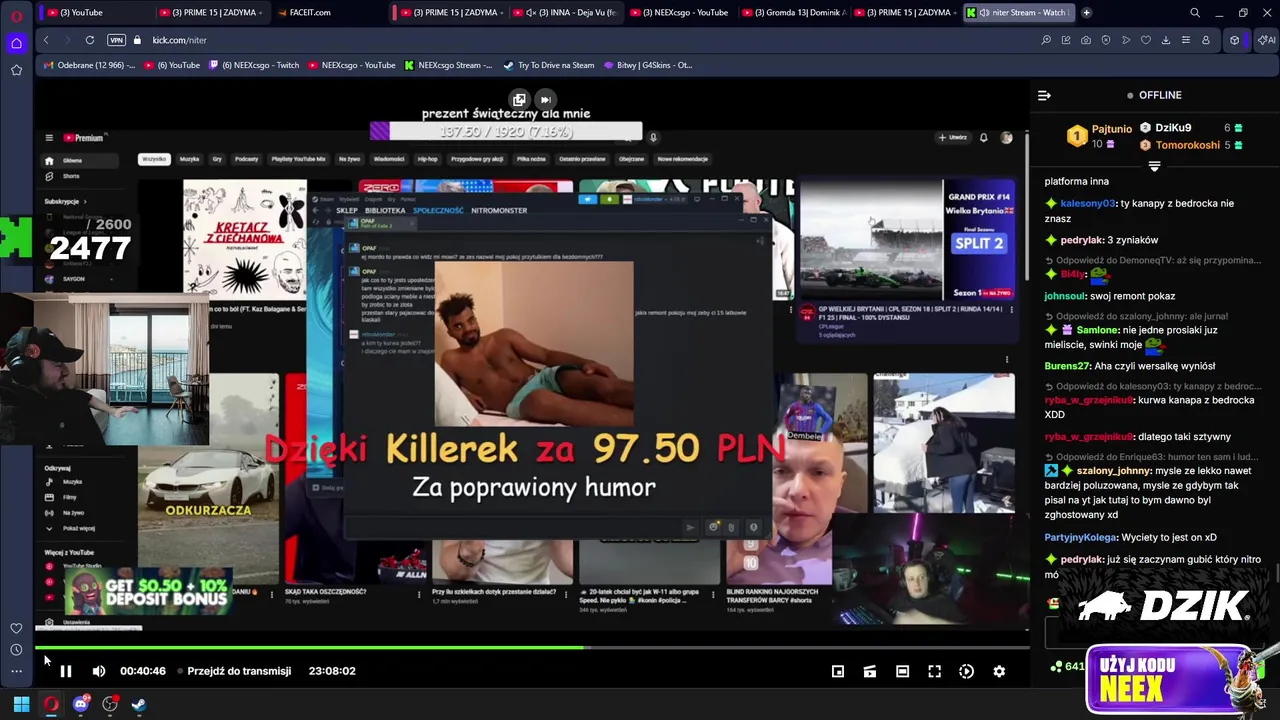Open the Bitwy | G4Skins bookmark

coord(647,65)
